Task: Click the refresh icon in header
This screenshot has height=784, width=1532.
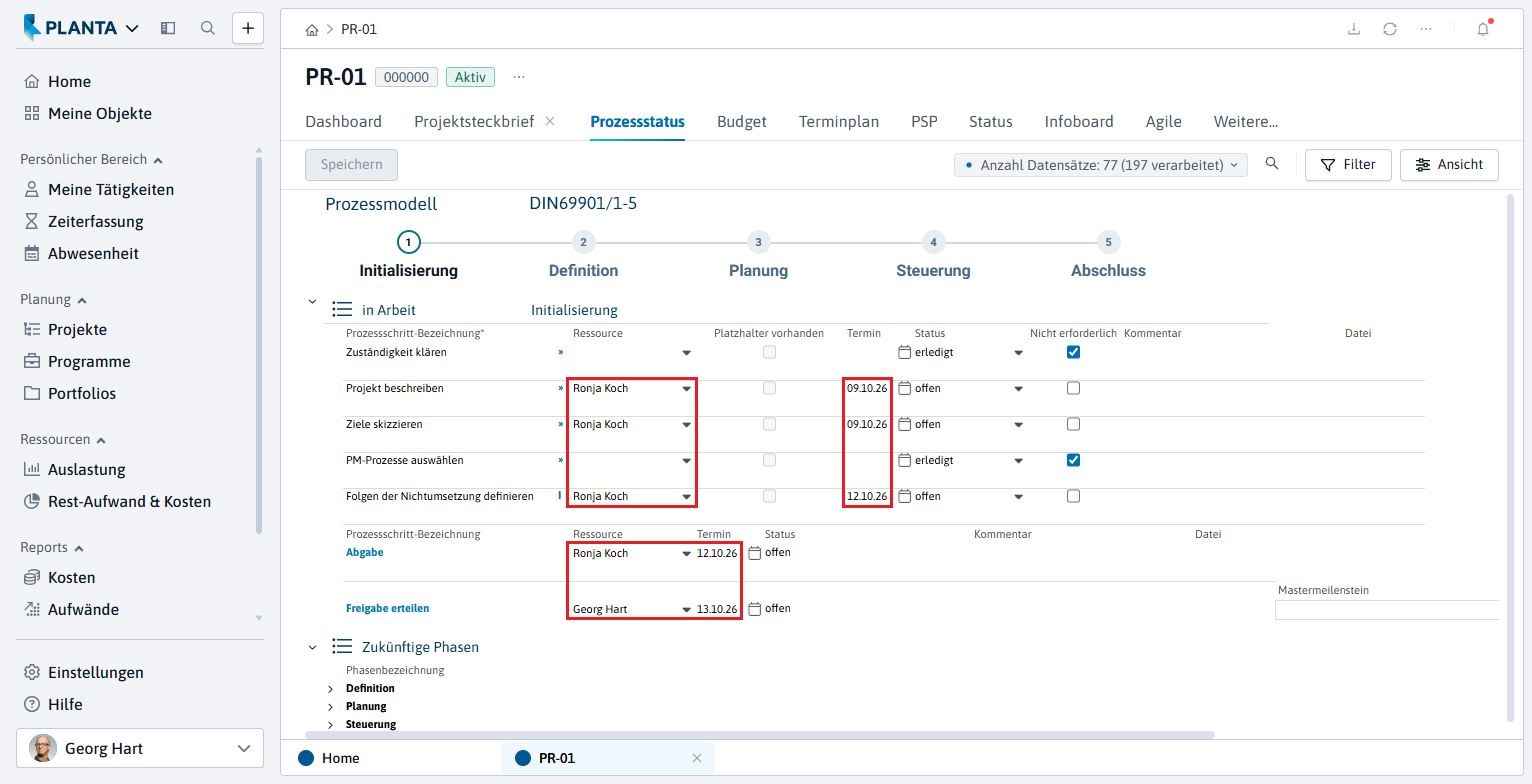Action: point(1390,29)
